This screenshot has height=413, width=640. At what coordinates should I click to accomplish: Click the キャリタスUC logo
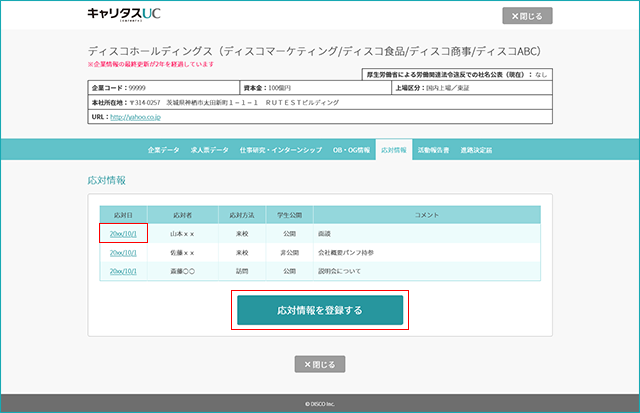point(124,14)
